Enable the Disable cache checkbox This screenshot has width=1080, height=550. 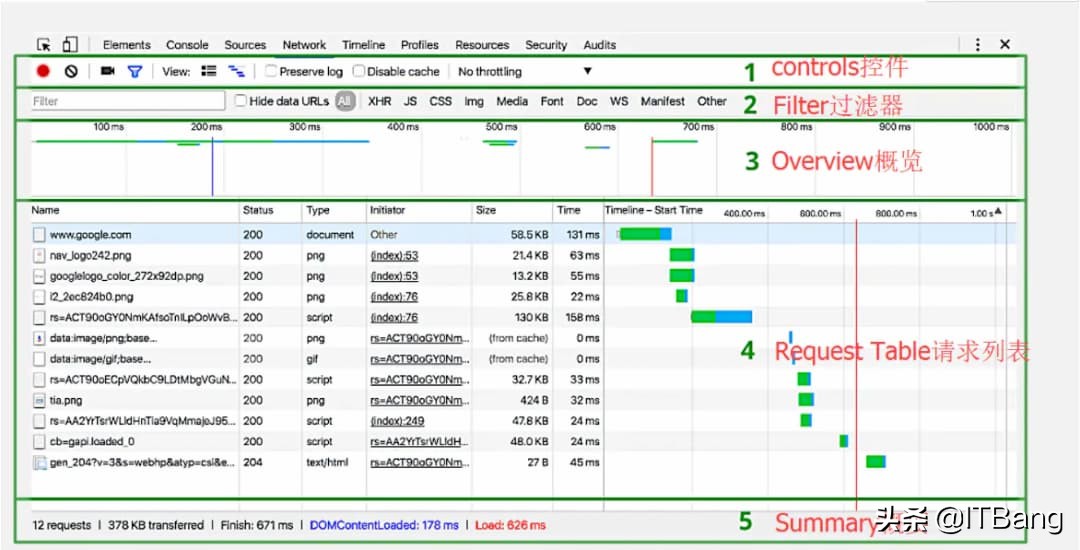pyautogui.click(x=359, y=72)
